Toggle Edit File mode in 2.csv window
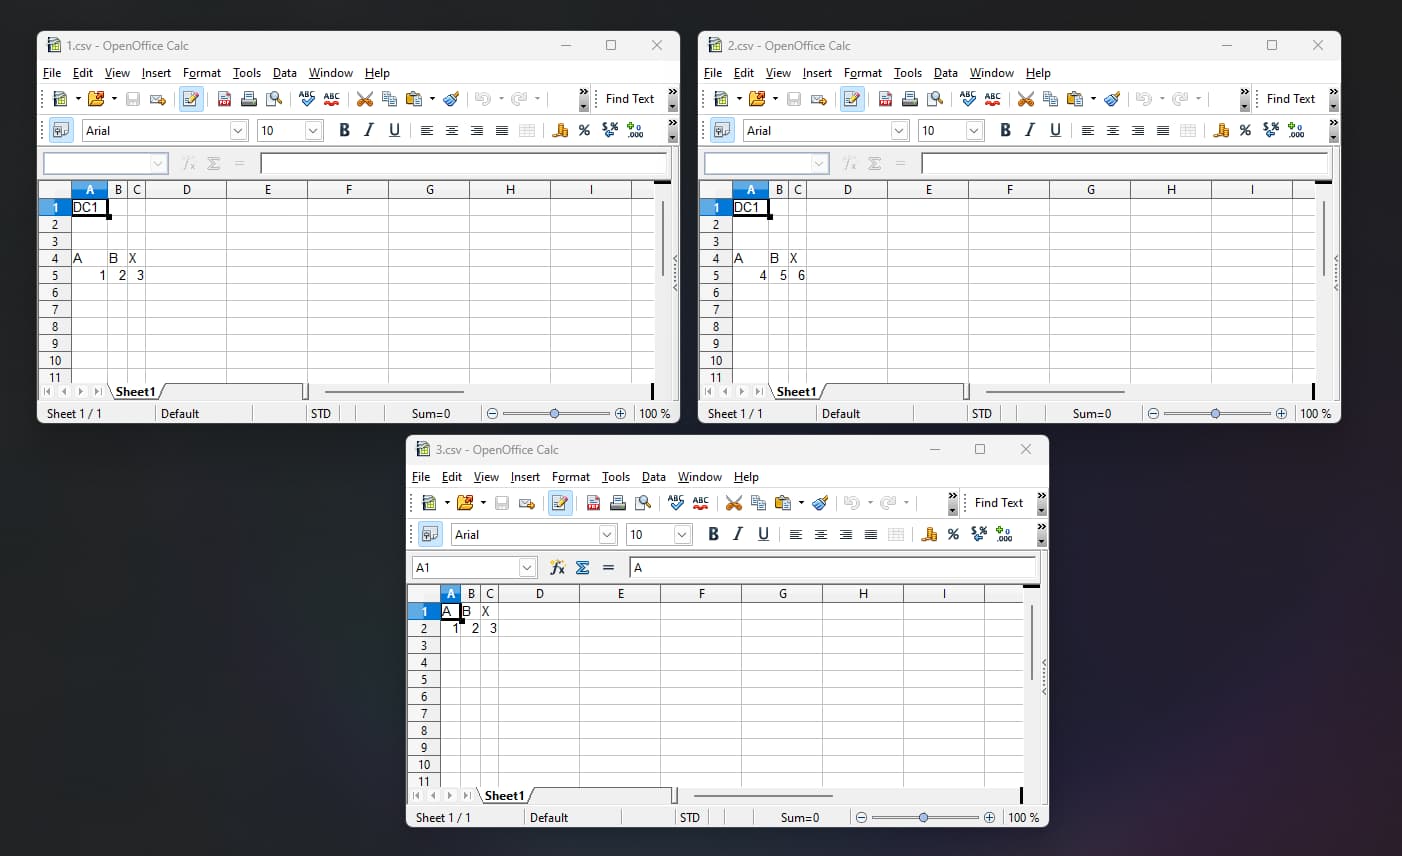This screenshot has height=856, width=1402. (852, 99)
